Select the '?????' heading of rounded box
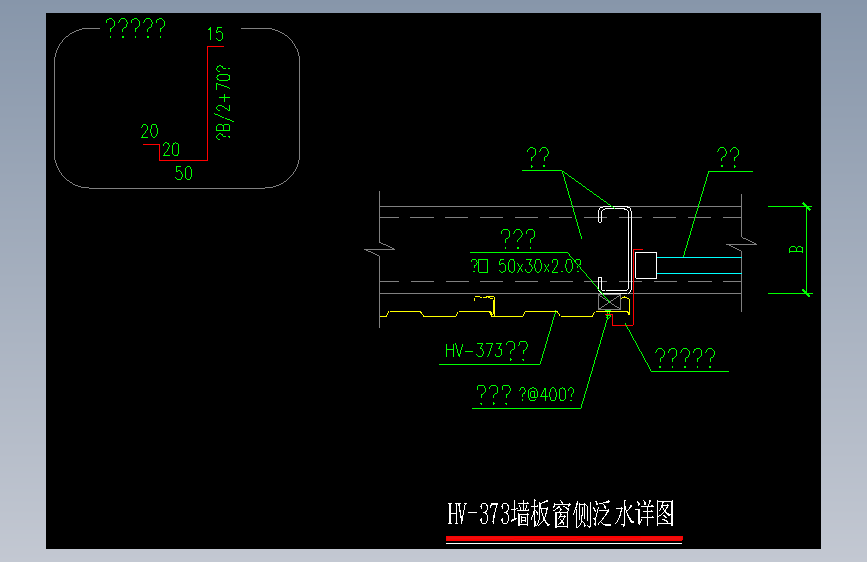The width and height of the screenshot is (867, 562). point(135,28)
